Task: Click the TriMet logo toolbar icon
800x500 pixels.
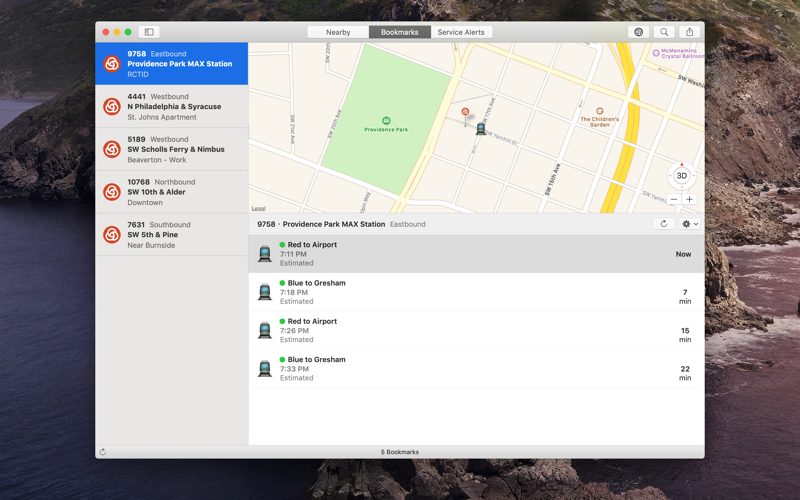Action: 638,32
